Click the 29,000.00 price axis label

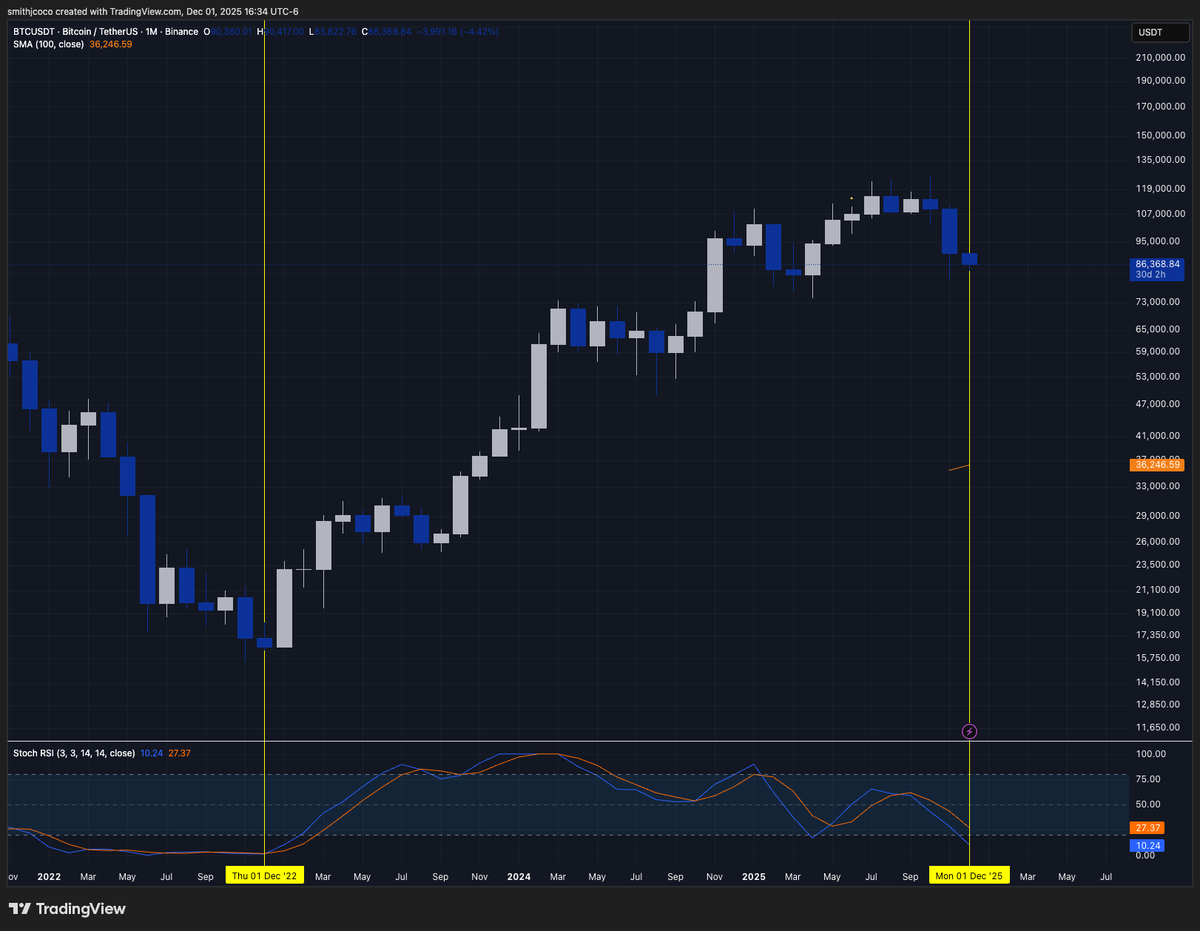pos(1160,516)
